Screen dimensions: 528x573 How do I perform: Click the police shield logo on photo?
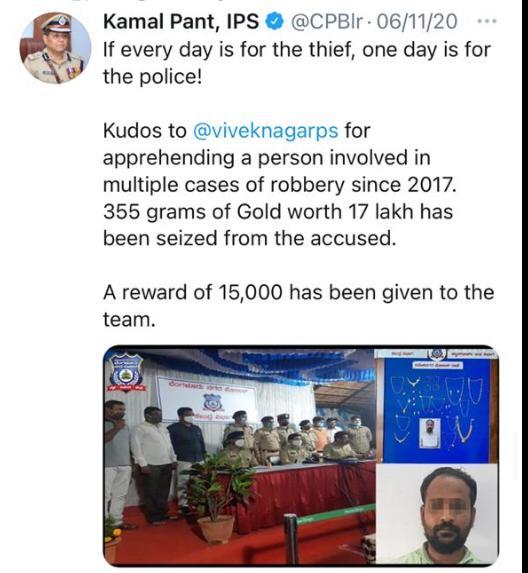(126, 373)
